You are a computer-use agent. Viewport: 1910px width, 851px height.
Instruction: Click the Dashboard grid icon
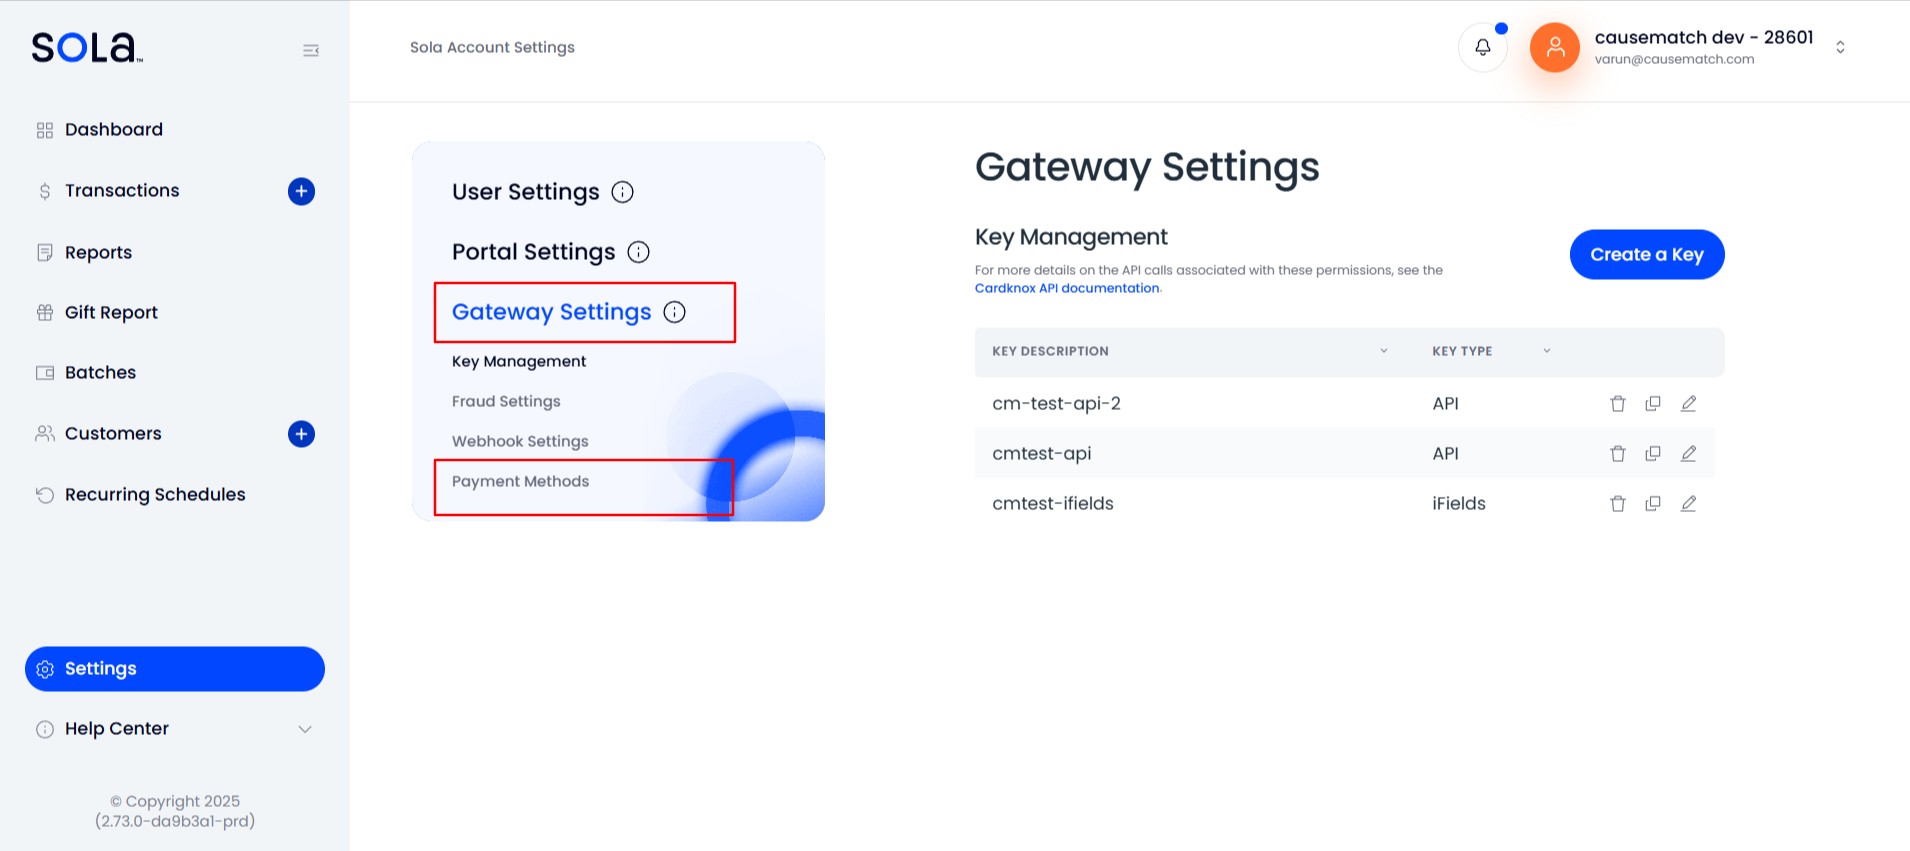[45, 130]
